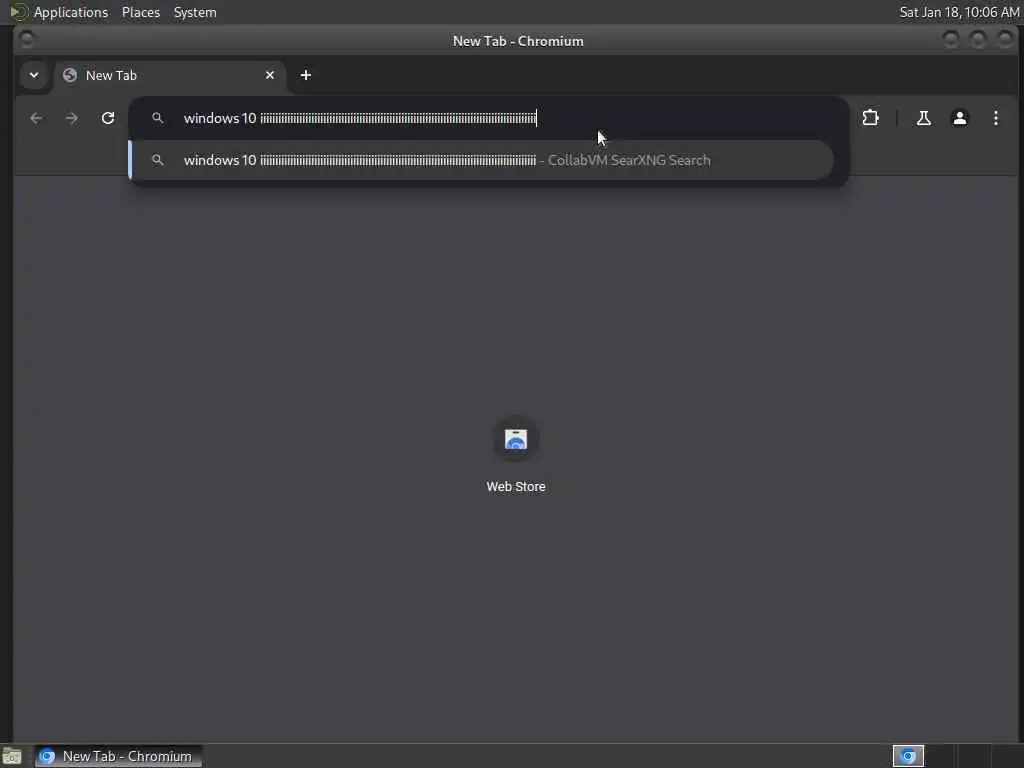This screenshot has height=768, width=1024.
Task: Click the magnifier icon in suggestion row
Action: 157,160
